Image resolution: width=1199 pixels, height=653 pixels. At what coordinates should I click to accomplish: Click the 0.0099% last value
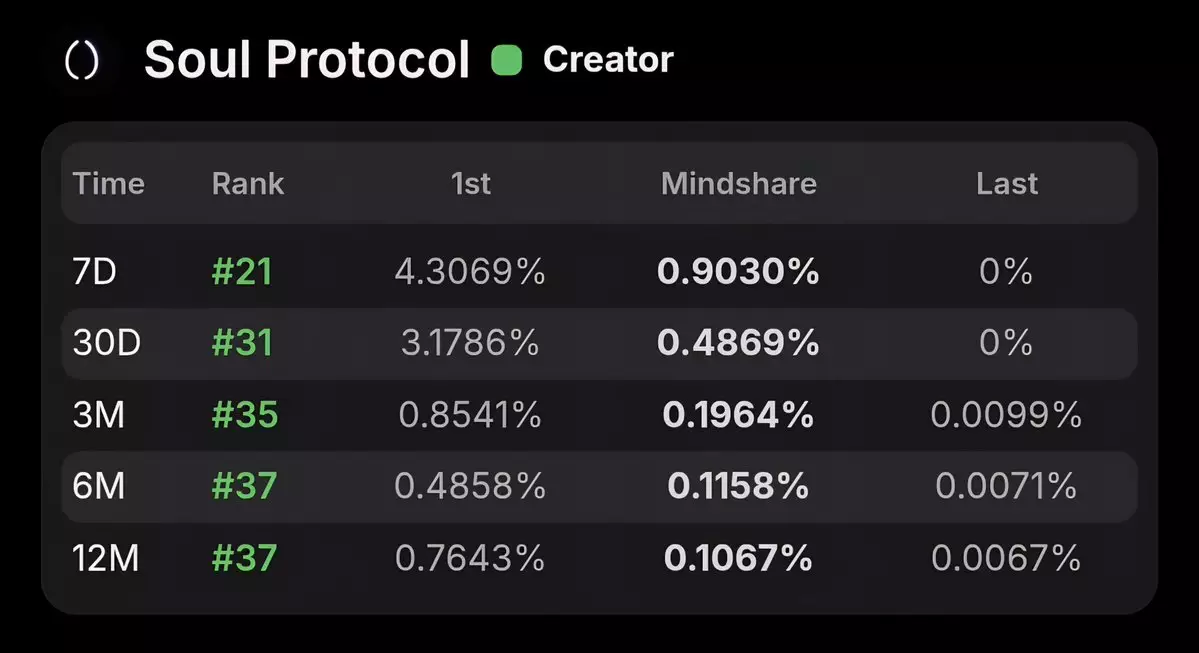coord(1006,415)
